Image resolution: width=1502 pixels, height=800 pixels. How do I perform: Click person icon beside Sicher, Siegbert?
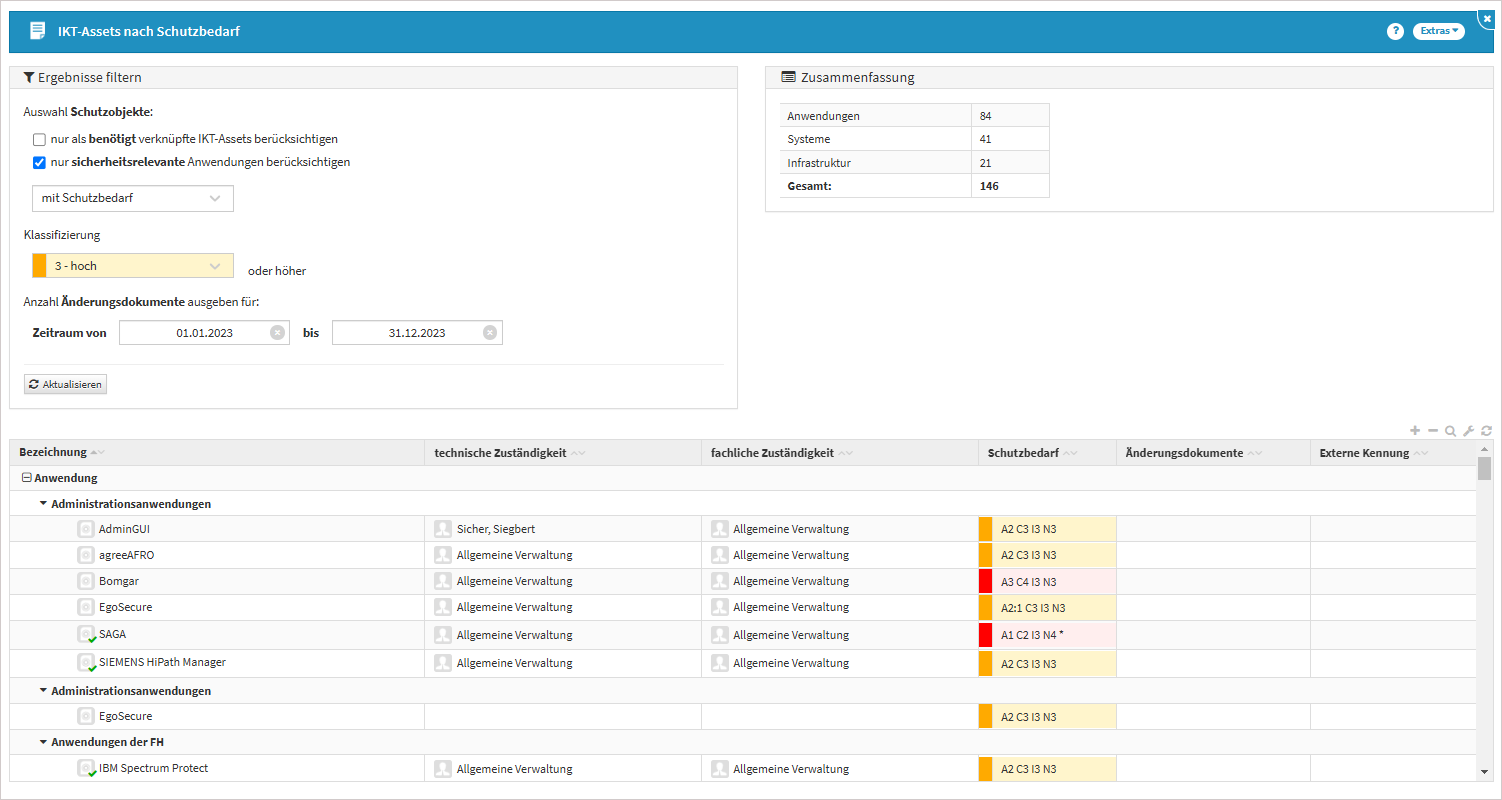(443, 528)
